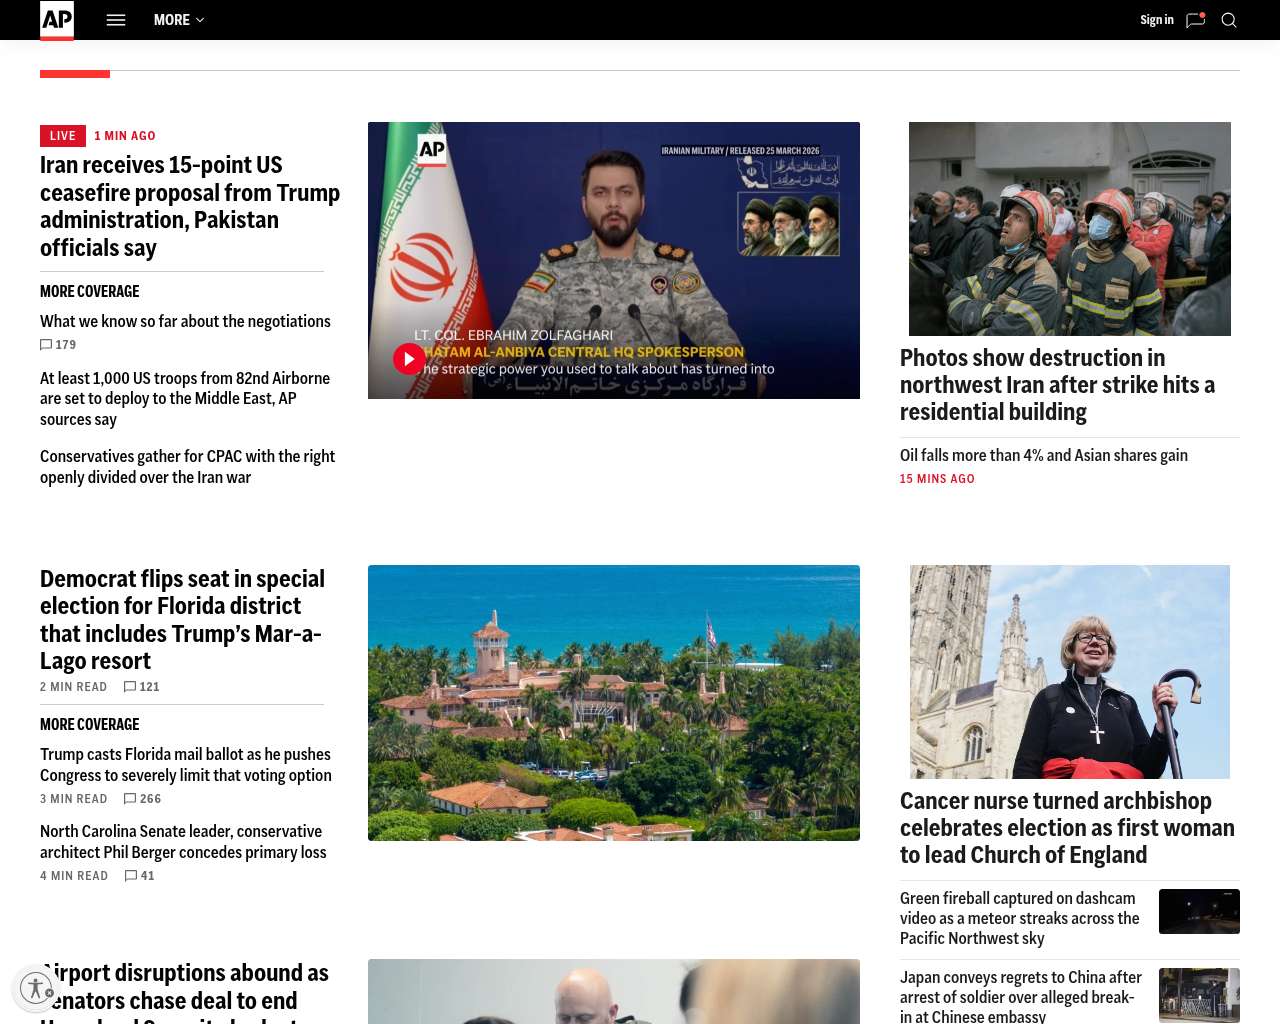This screenshot has width=1280, height=1024.
Task: Read Democrat flips seat in Florida headline
Action: click(x=182, y=620)
